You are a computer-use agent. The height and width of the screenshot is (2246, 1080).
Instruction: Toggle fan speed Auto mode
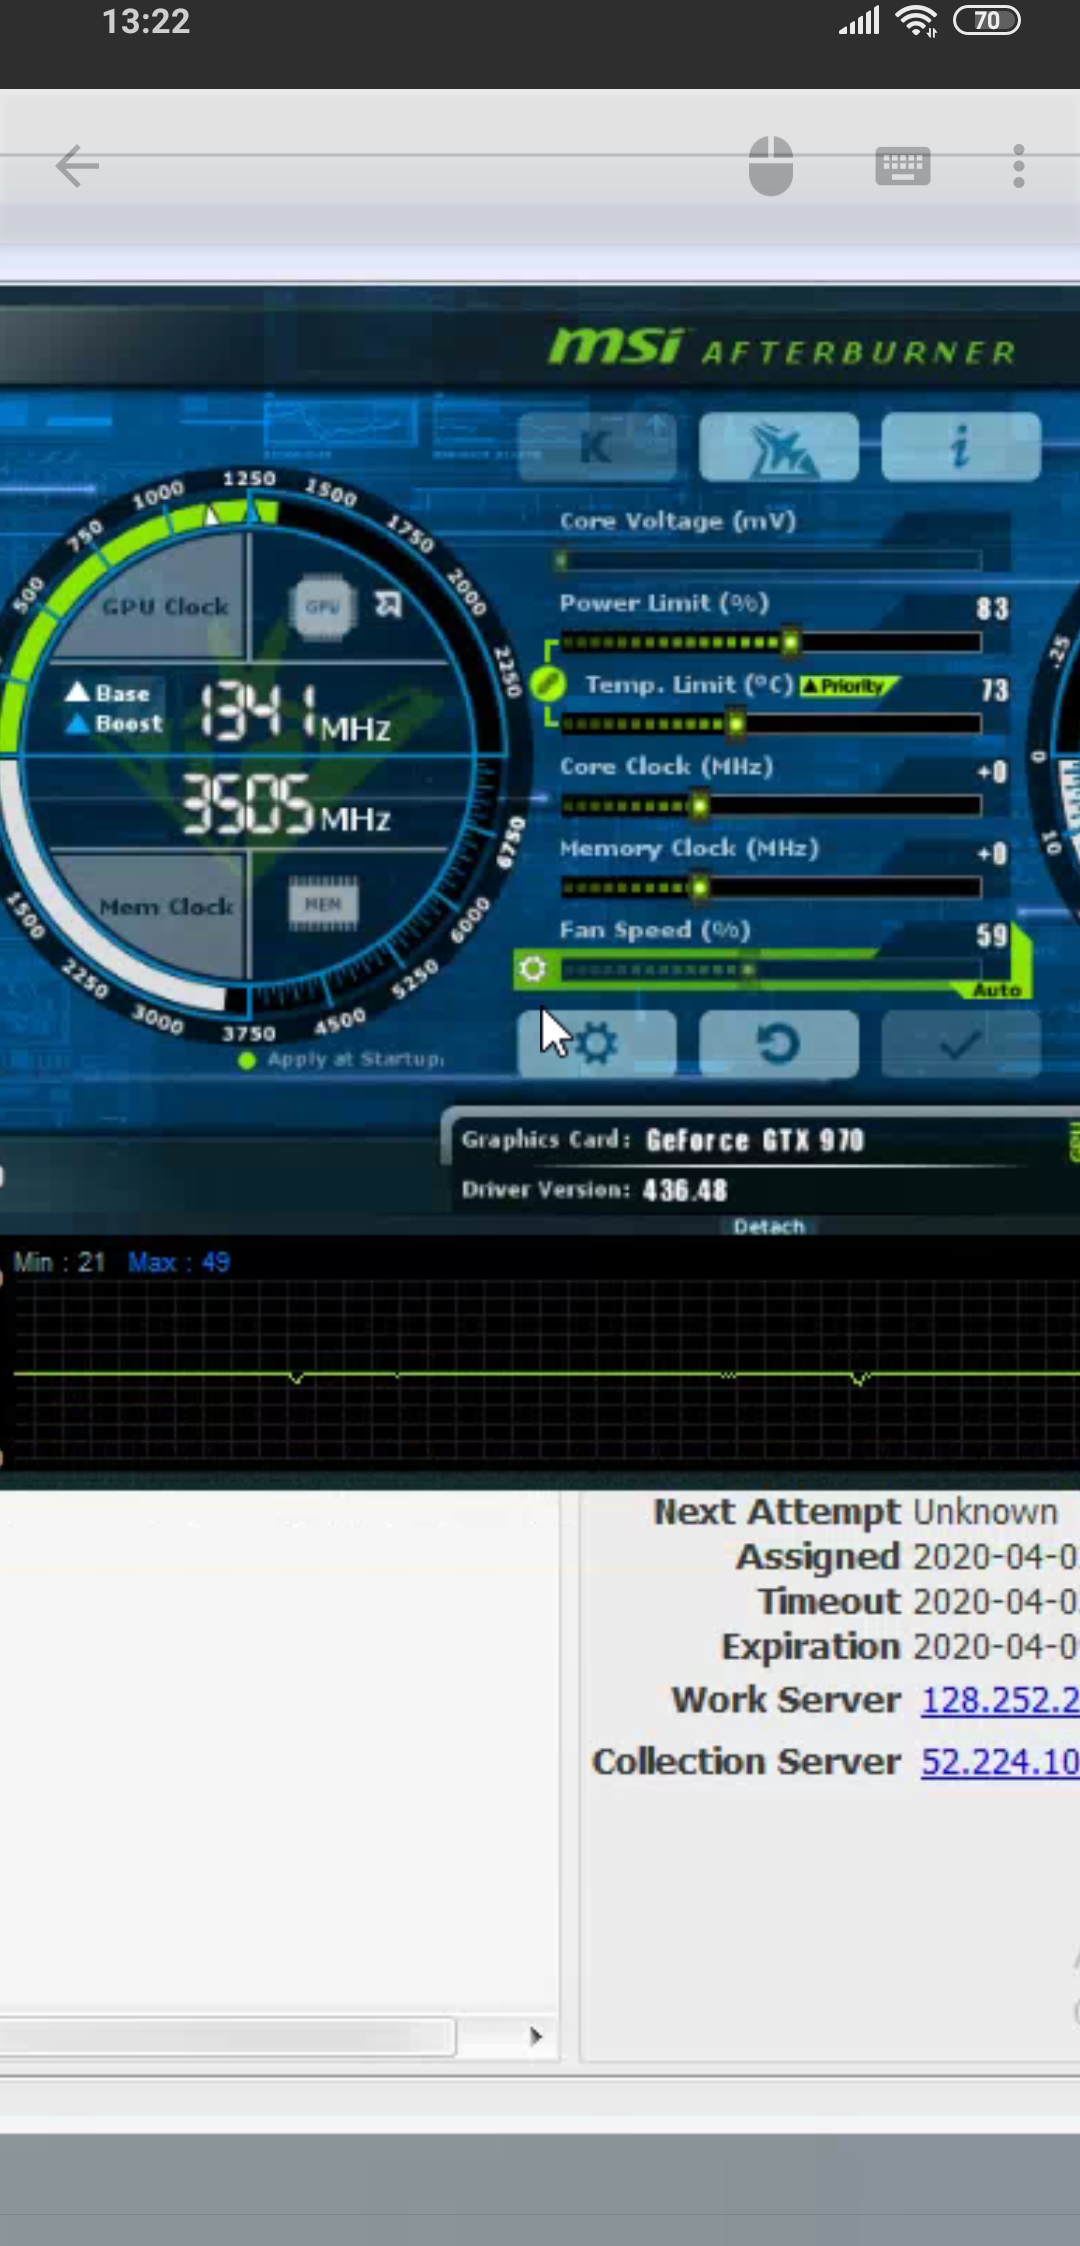point(997,990)
